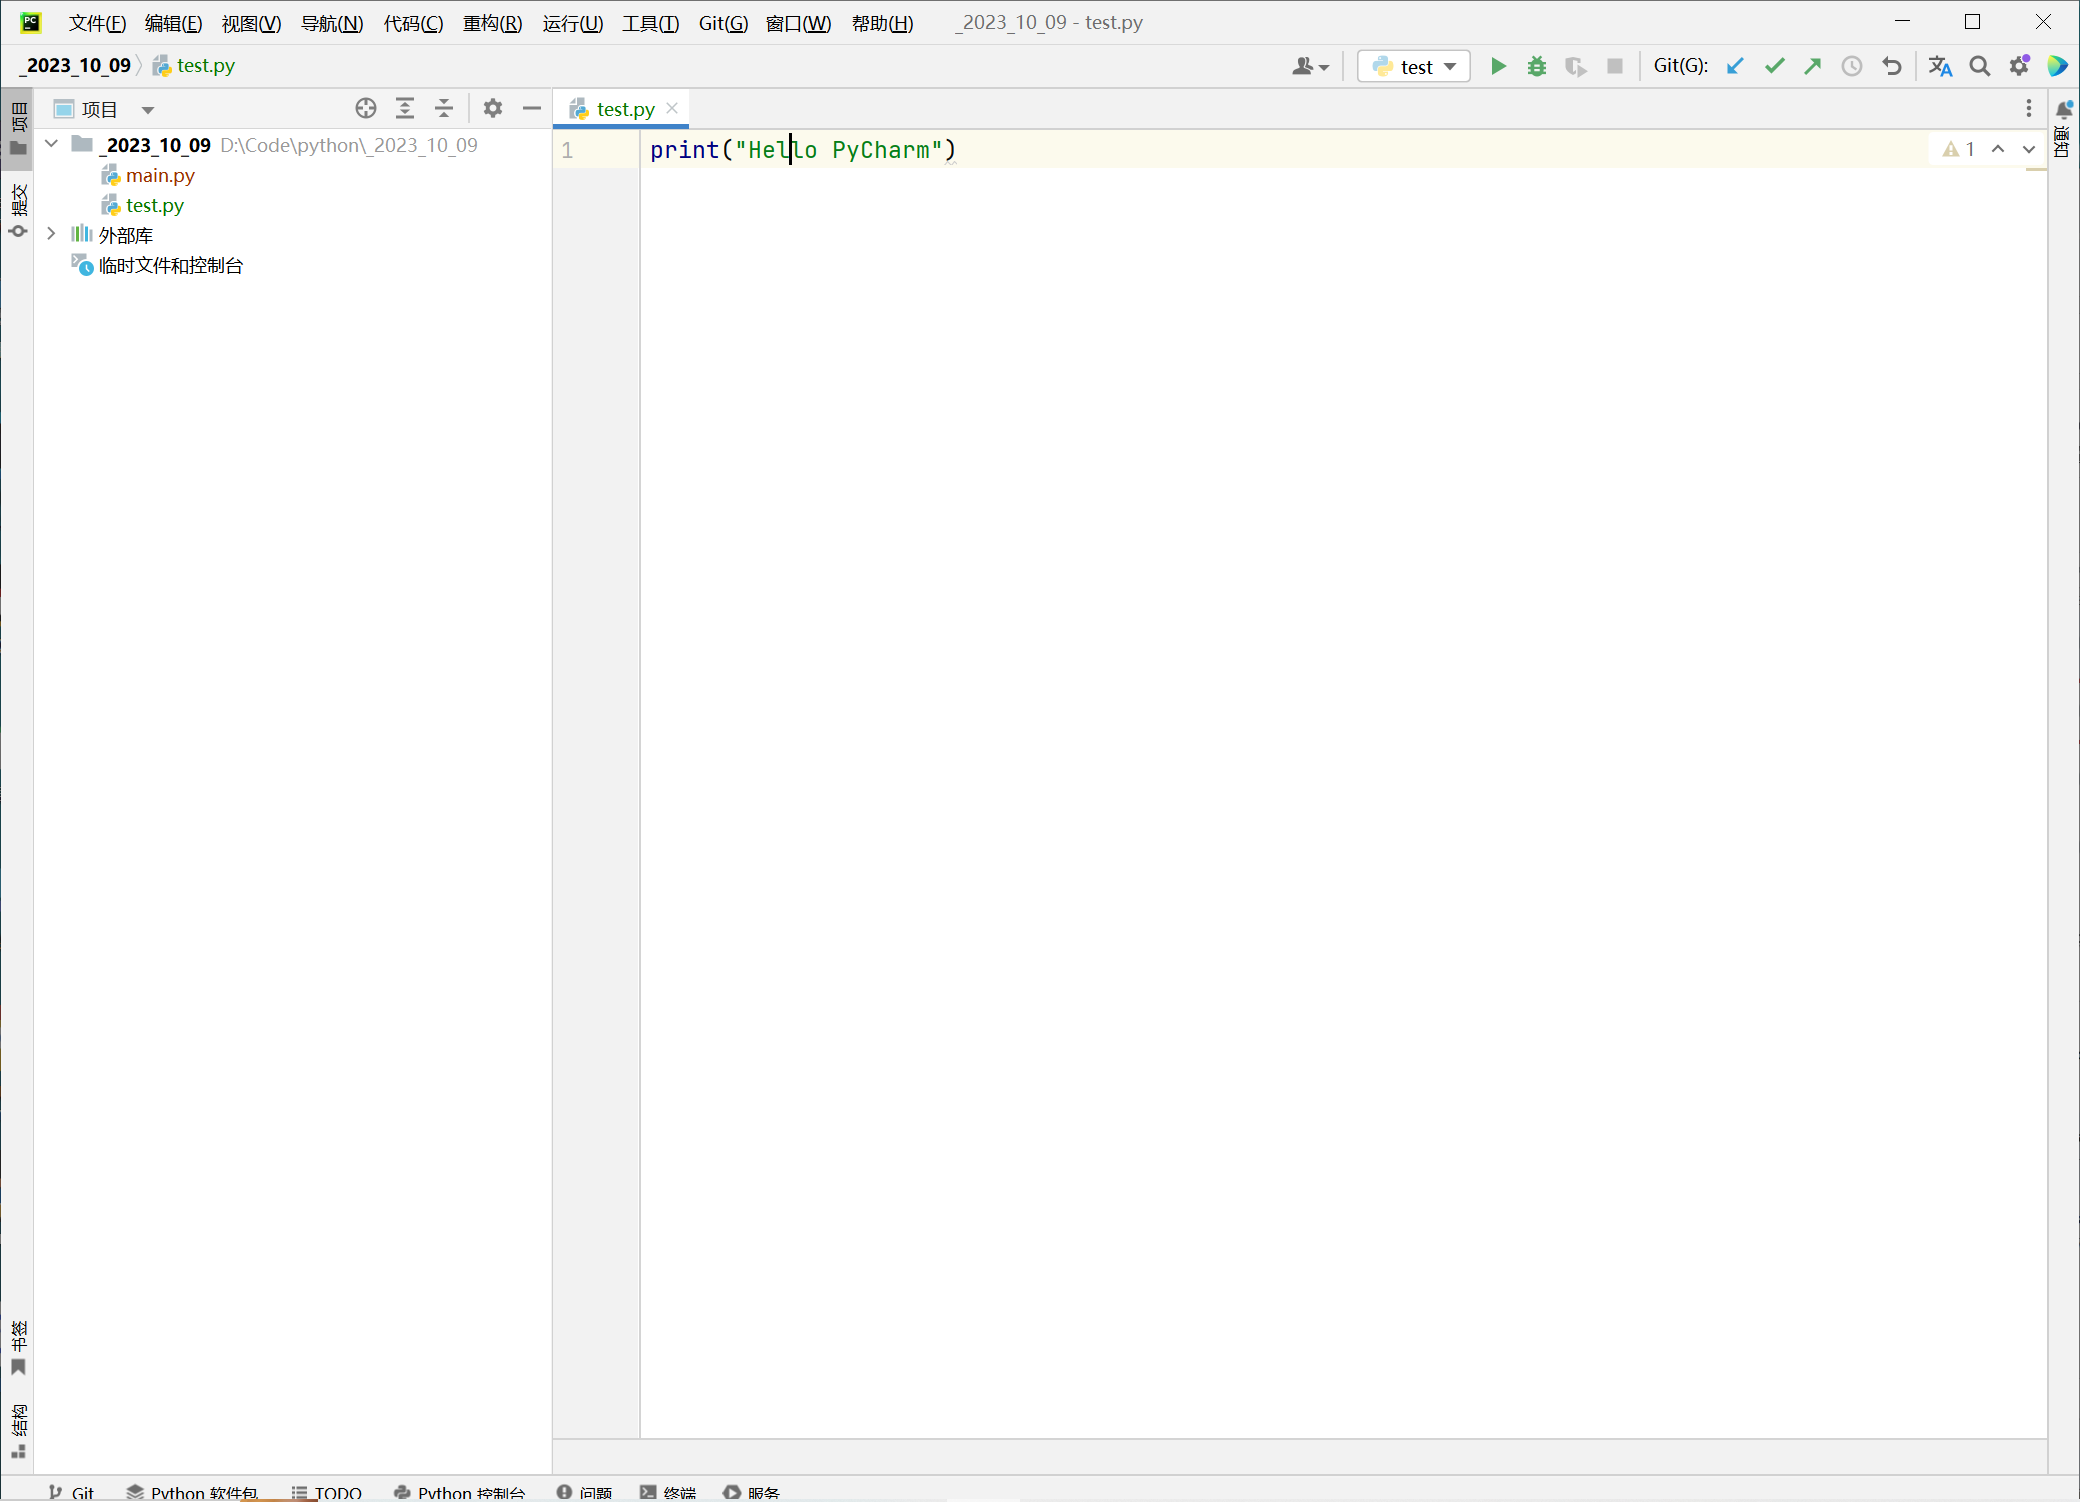Place cursor in print statement code line
2080x1502 pixels.
(x=803, y=150)
